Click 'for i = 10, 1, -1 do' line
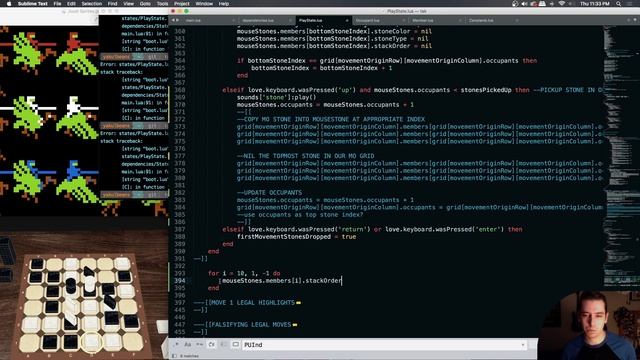Viewport: 640px width, 360px height. click(244, 273)
